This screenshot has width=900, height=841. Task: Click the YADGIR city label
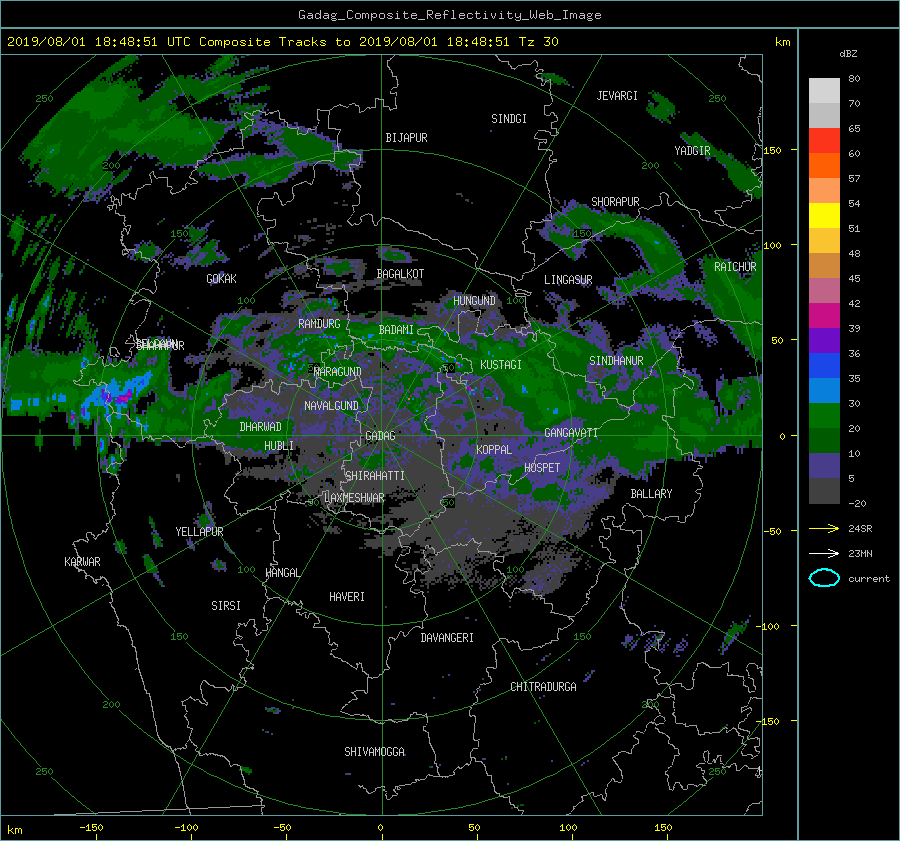(x=692, y=151)
